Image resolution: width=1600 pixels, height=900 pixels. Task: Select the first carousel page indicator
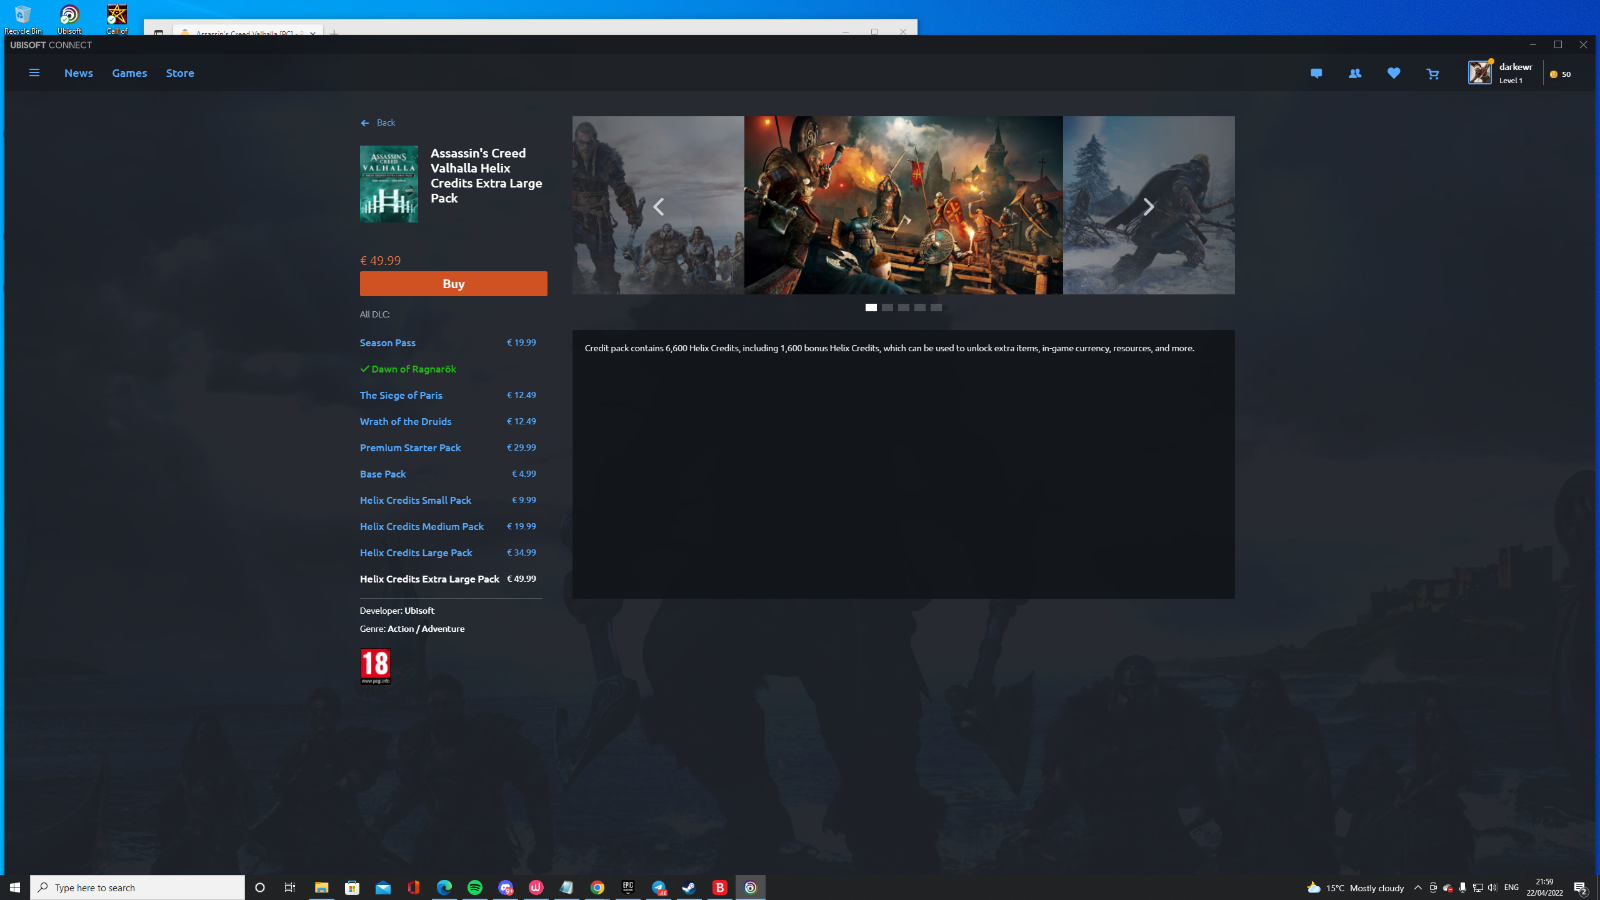coord(871,308)
